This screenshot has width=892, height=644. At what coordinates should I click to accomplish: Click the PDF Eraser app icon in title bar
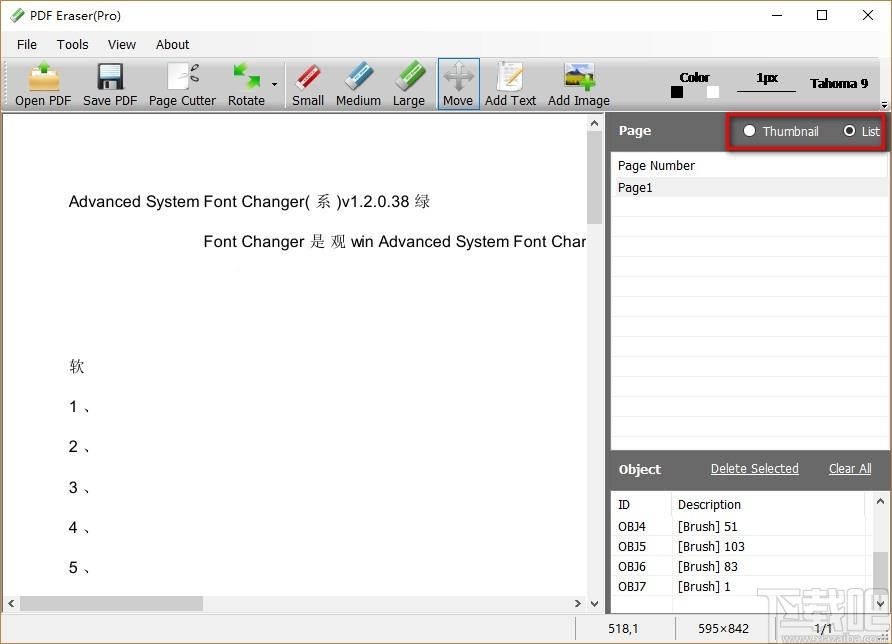(17, 15)
